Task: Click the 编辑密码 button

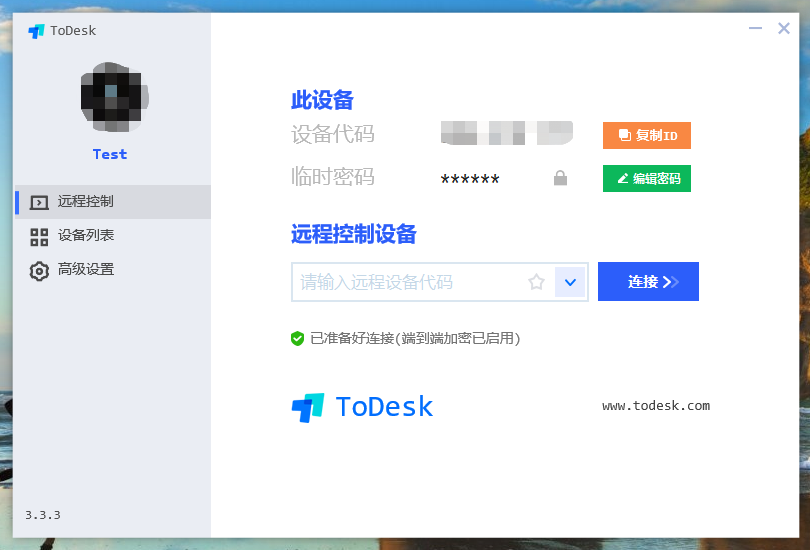Action: click(647, 178)
